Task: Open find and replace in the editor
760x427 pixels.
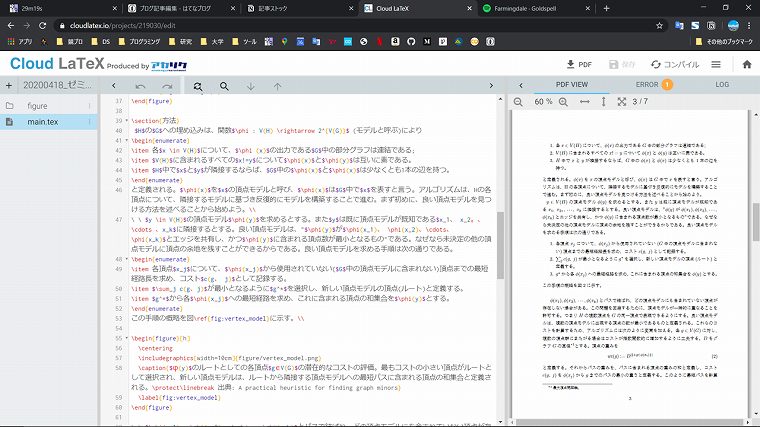Action: (198, 86)
